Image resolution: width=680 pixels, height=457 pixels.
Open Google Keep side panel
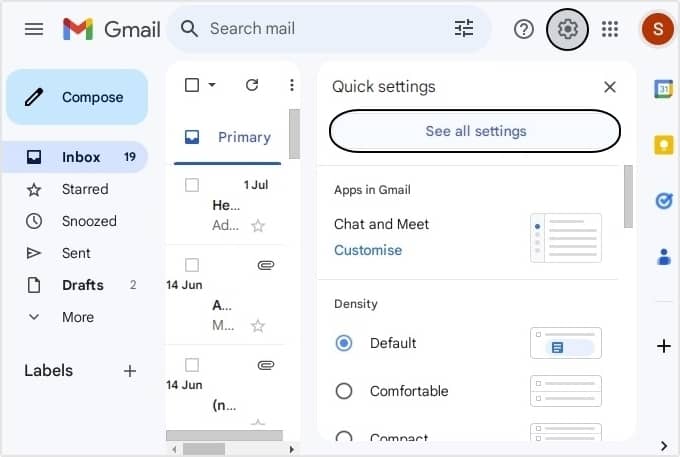tap(664, 145)
